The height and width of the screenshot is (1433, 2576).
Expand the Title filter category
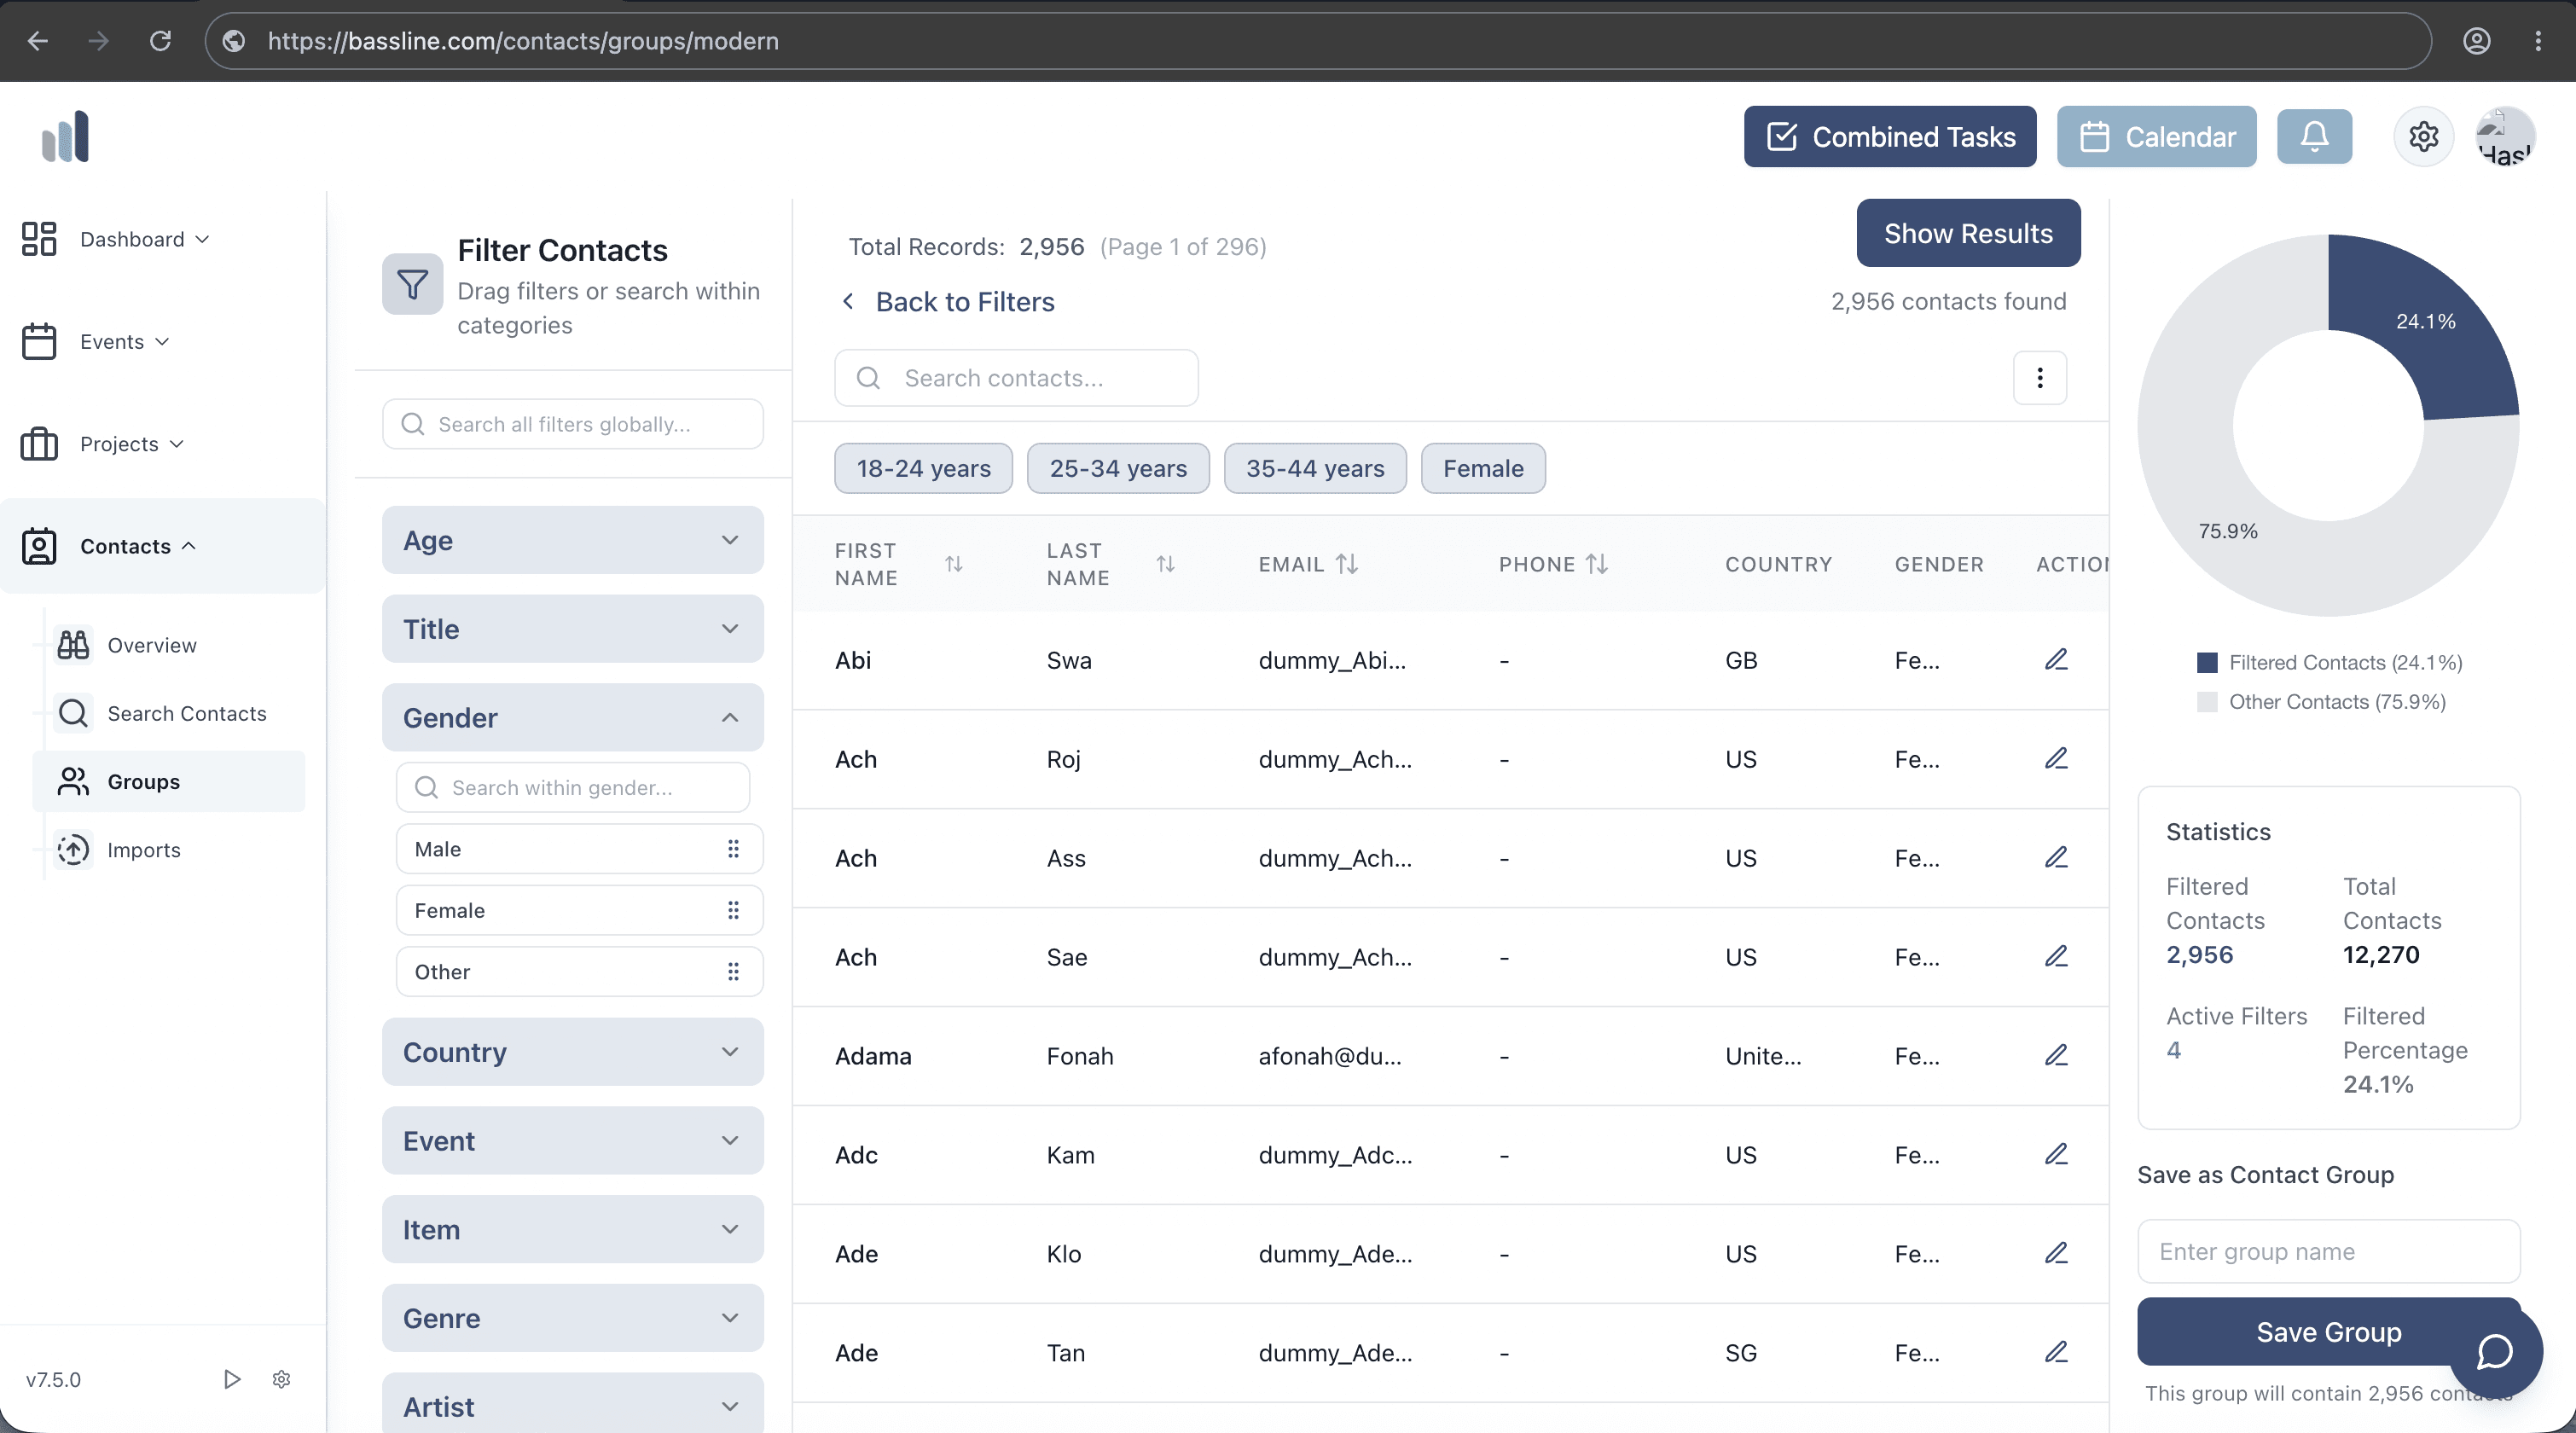(x=573, y=629)
